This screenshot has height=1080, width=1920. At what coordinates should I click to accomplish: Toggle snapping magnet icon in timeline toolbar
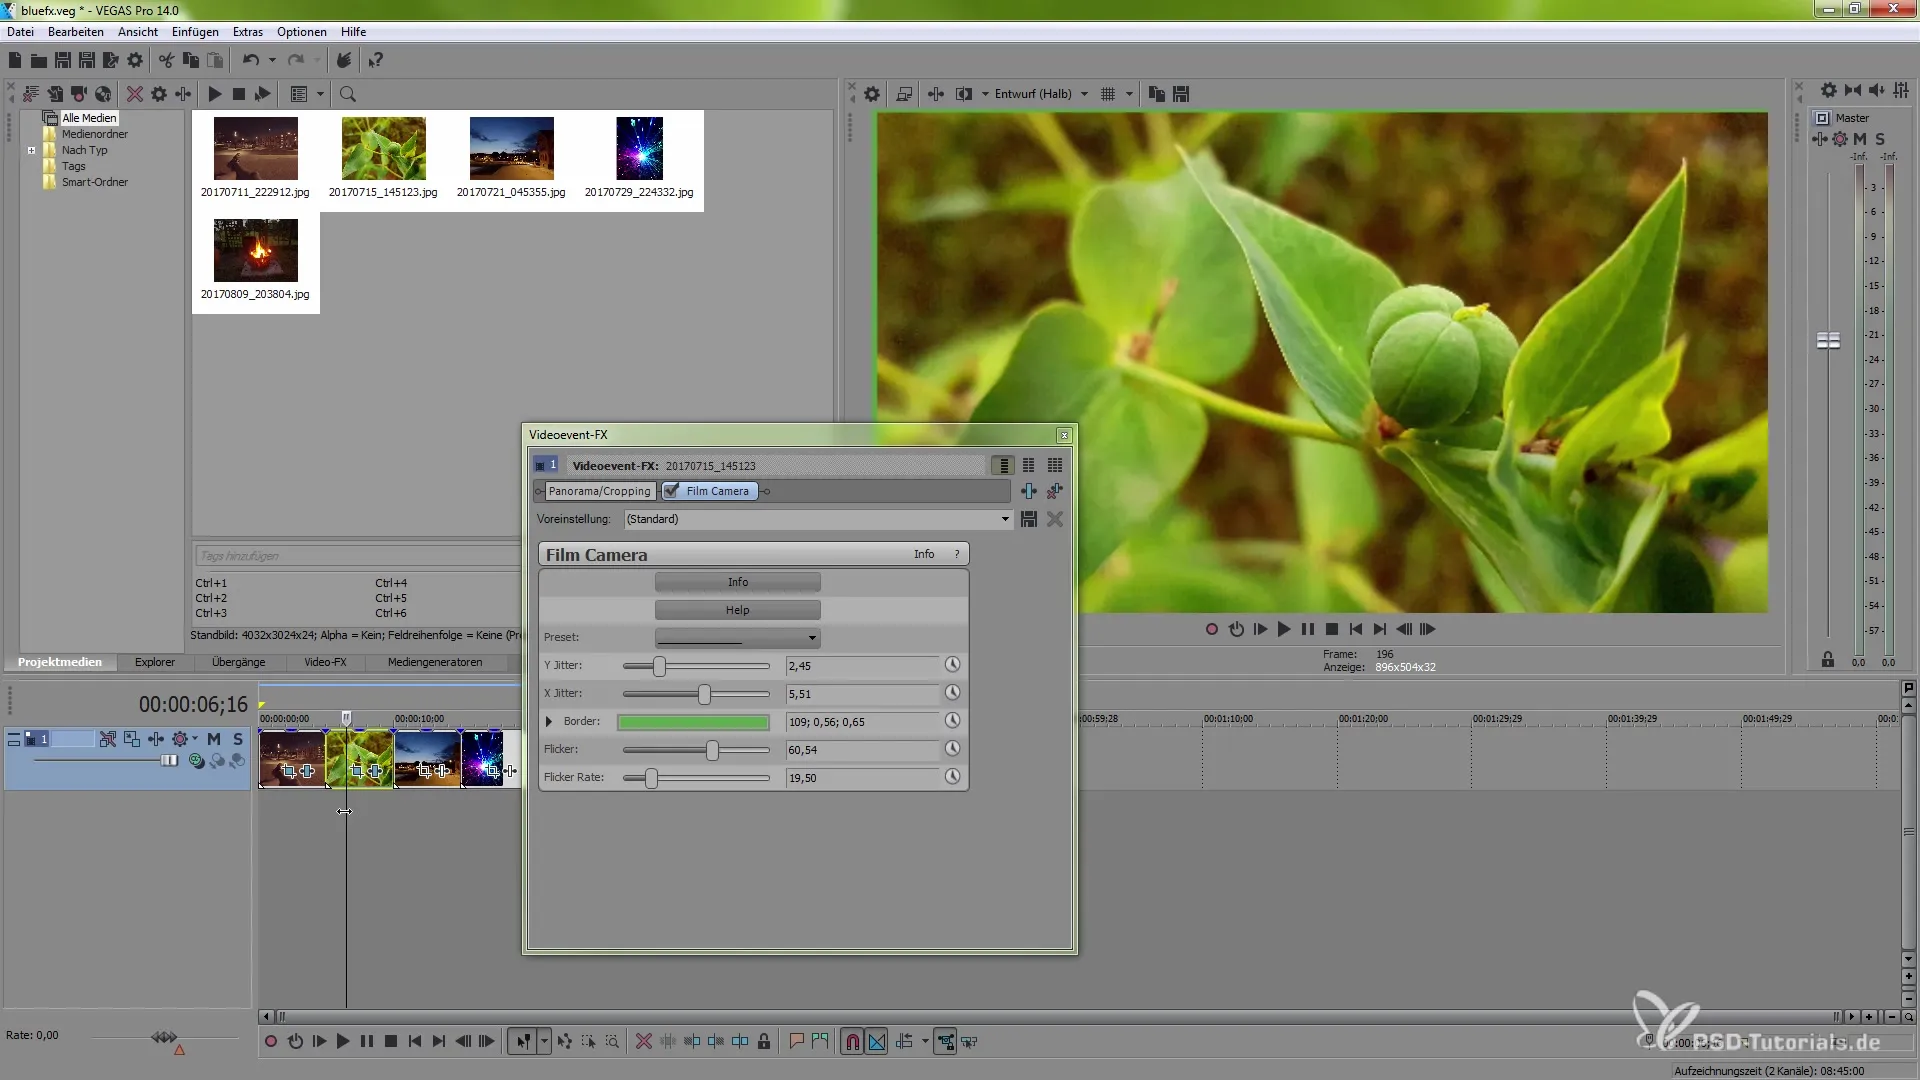(x=852, y=1042)
